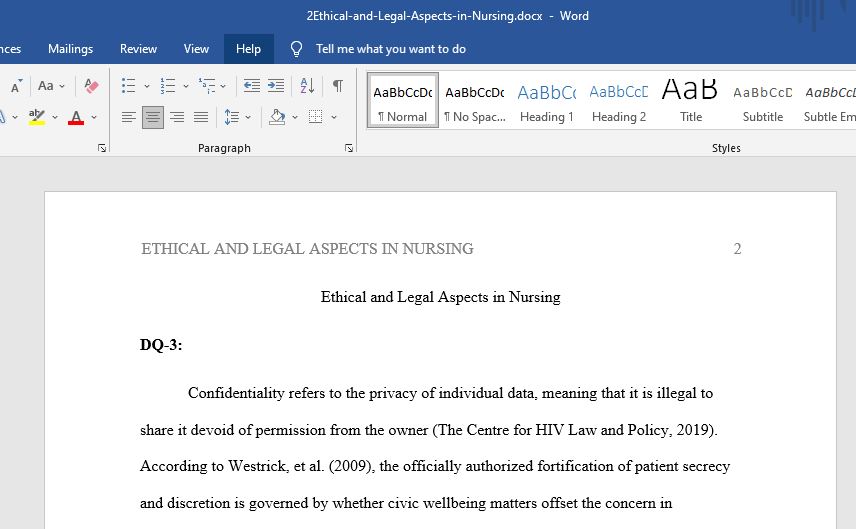
Task: Click the ETHICAL AND LEGAL ASPECTS IN NURSING header
Action: (x=307, y=249)
